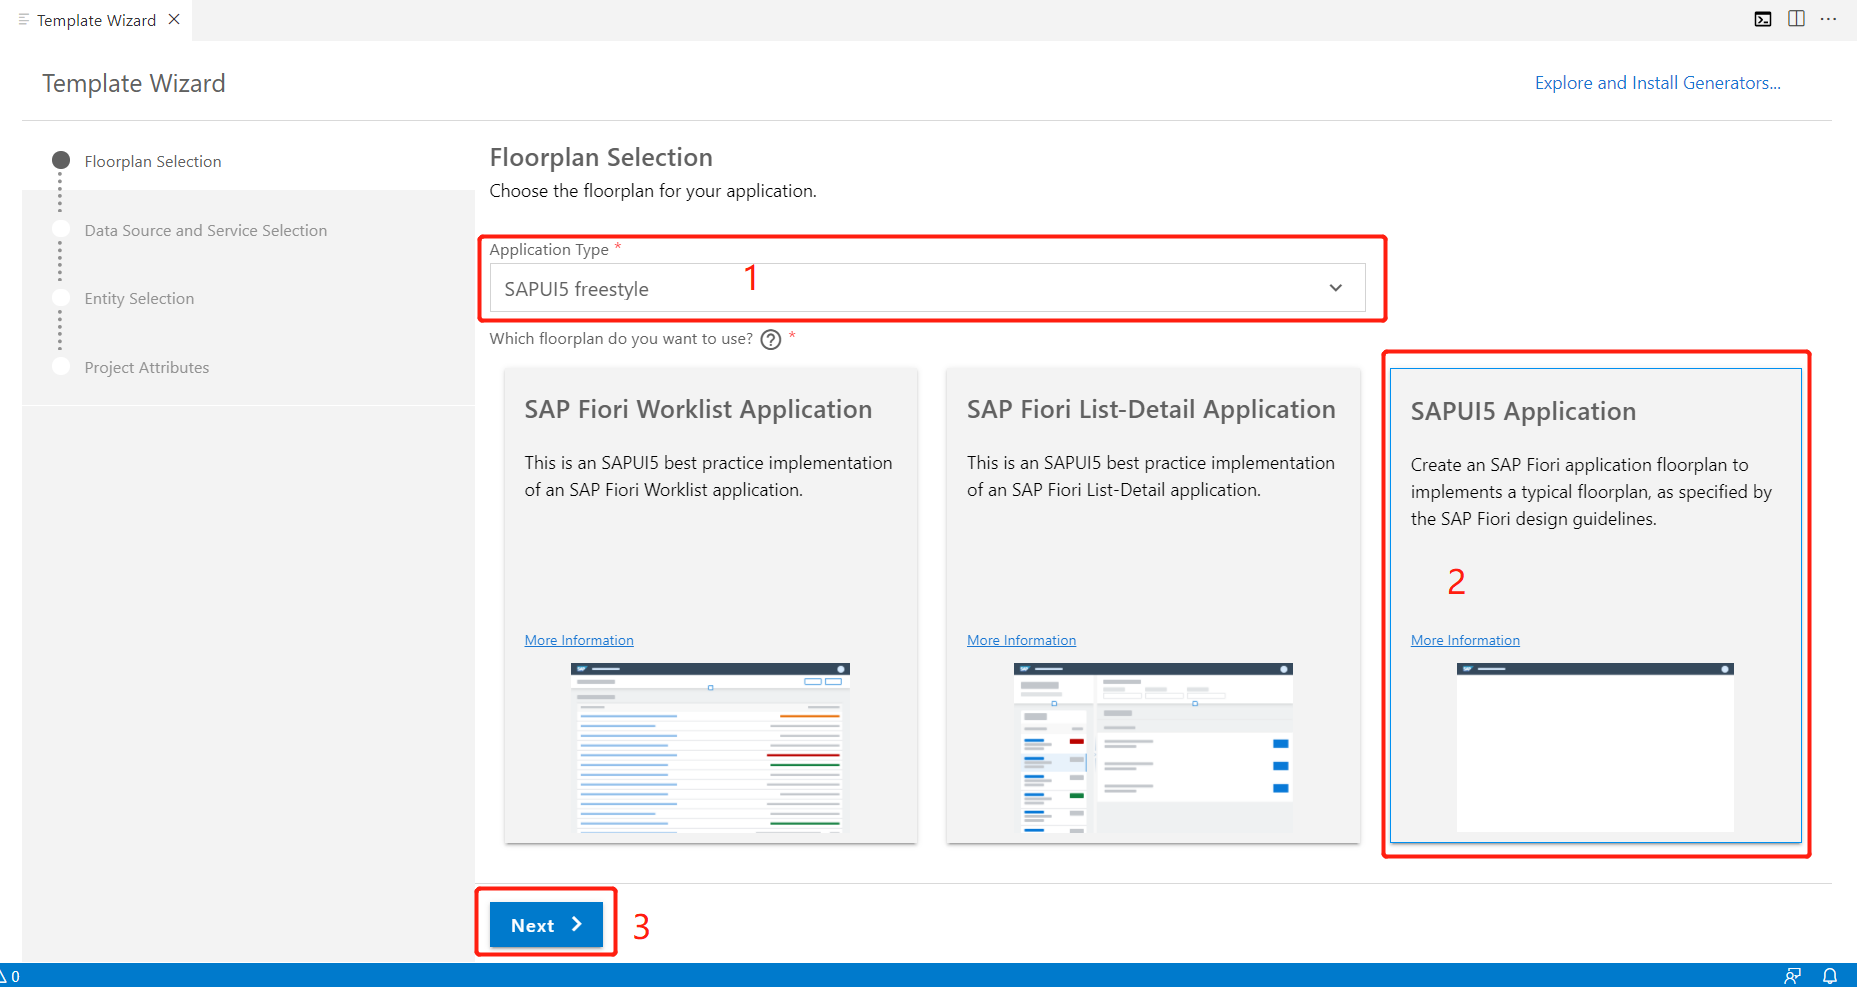Open the terminal panel icon
This screenshot has height=987, width=1857.
1763,19
